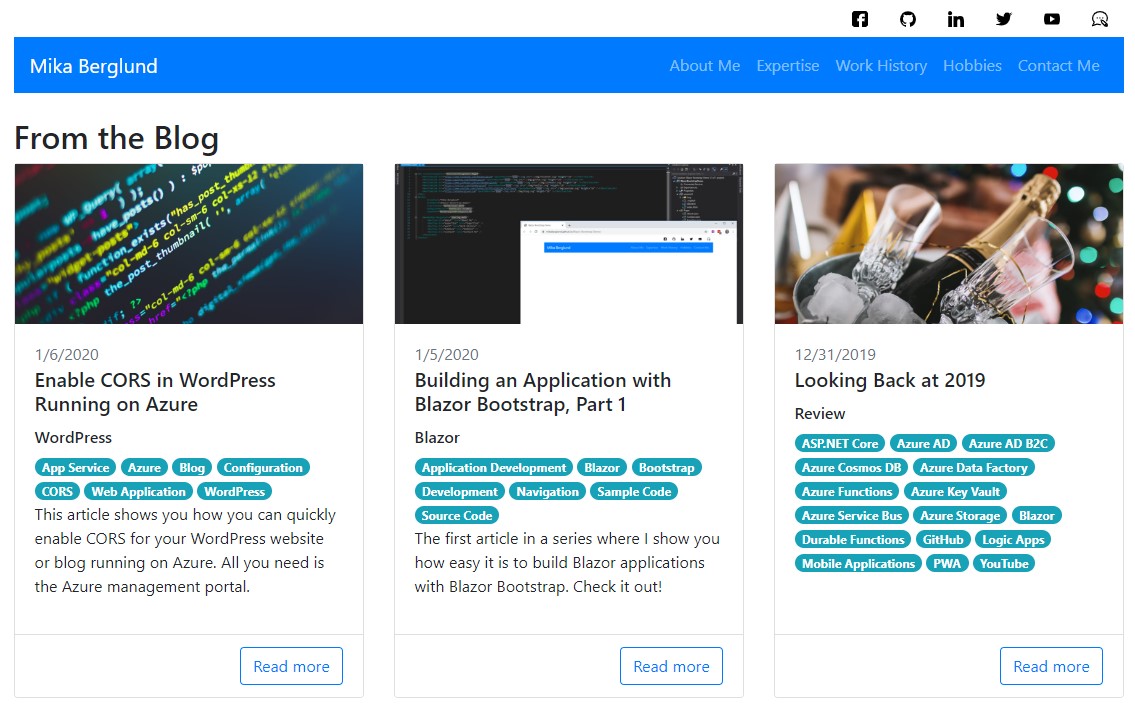1135x711 pixels.
Task: Click the Azure Key Vault tag
Action: point(955,492)
